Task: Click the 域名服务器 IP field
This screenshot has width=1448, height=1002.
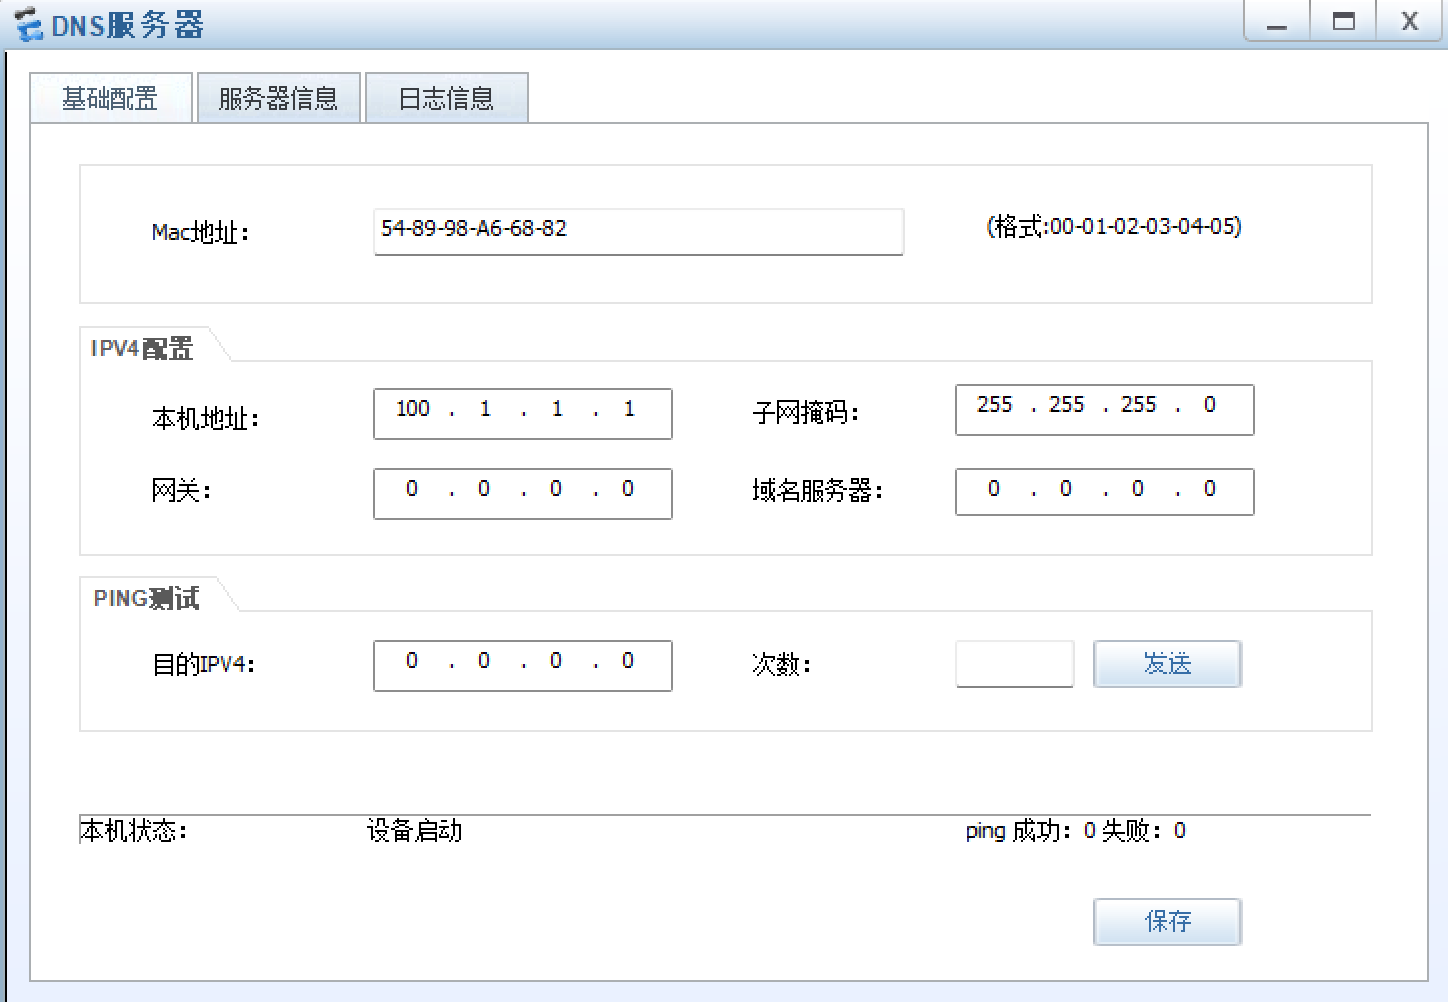Action: point(1104,492)
